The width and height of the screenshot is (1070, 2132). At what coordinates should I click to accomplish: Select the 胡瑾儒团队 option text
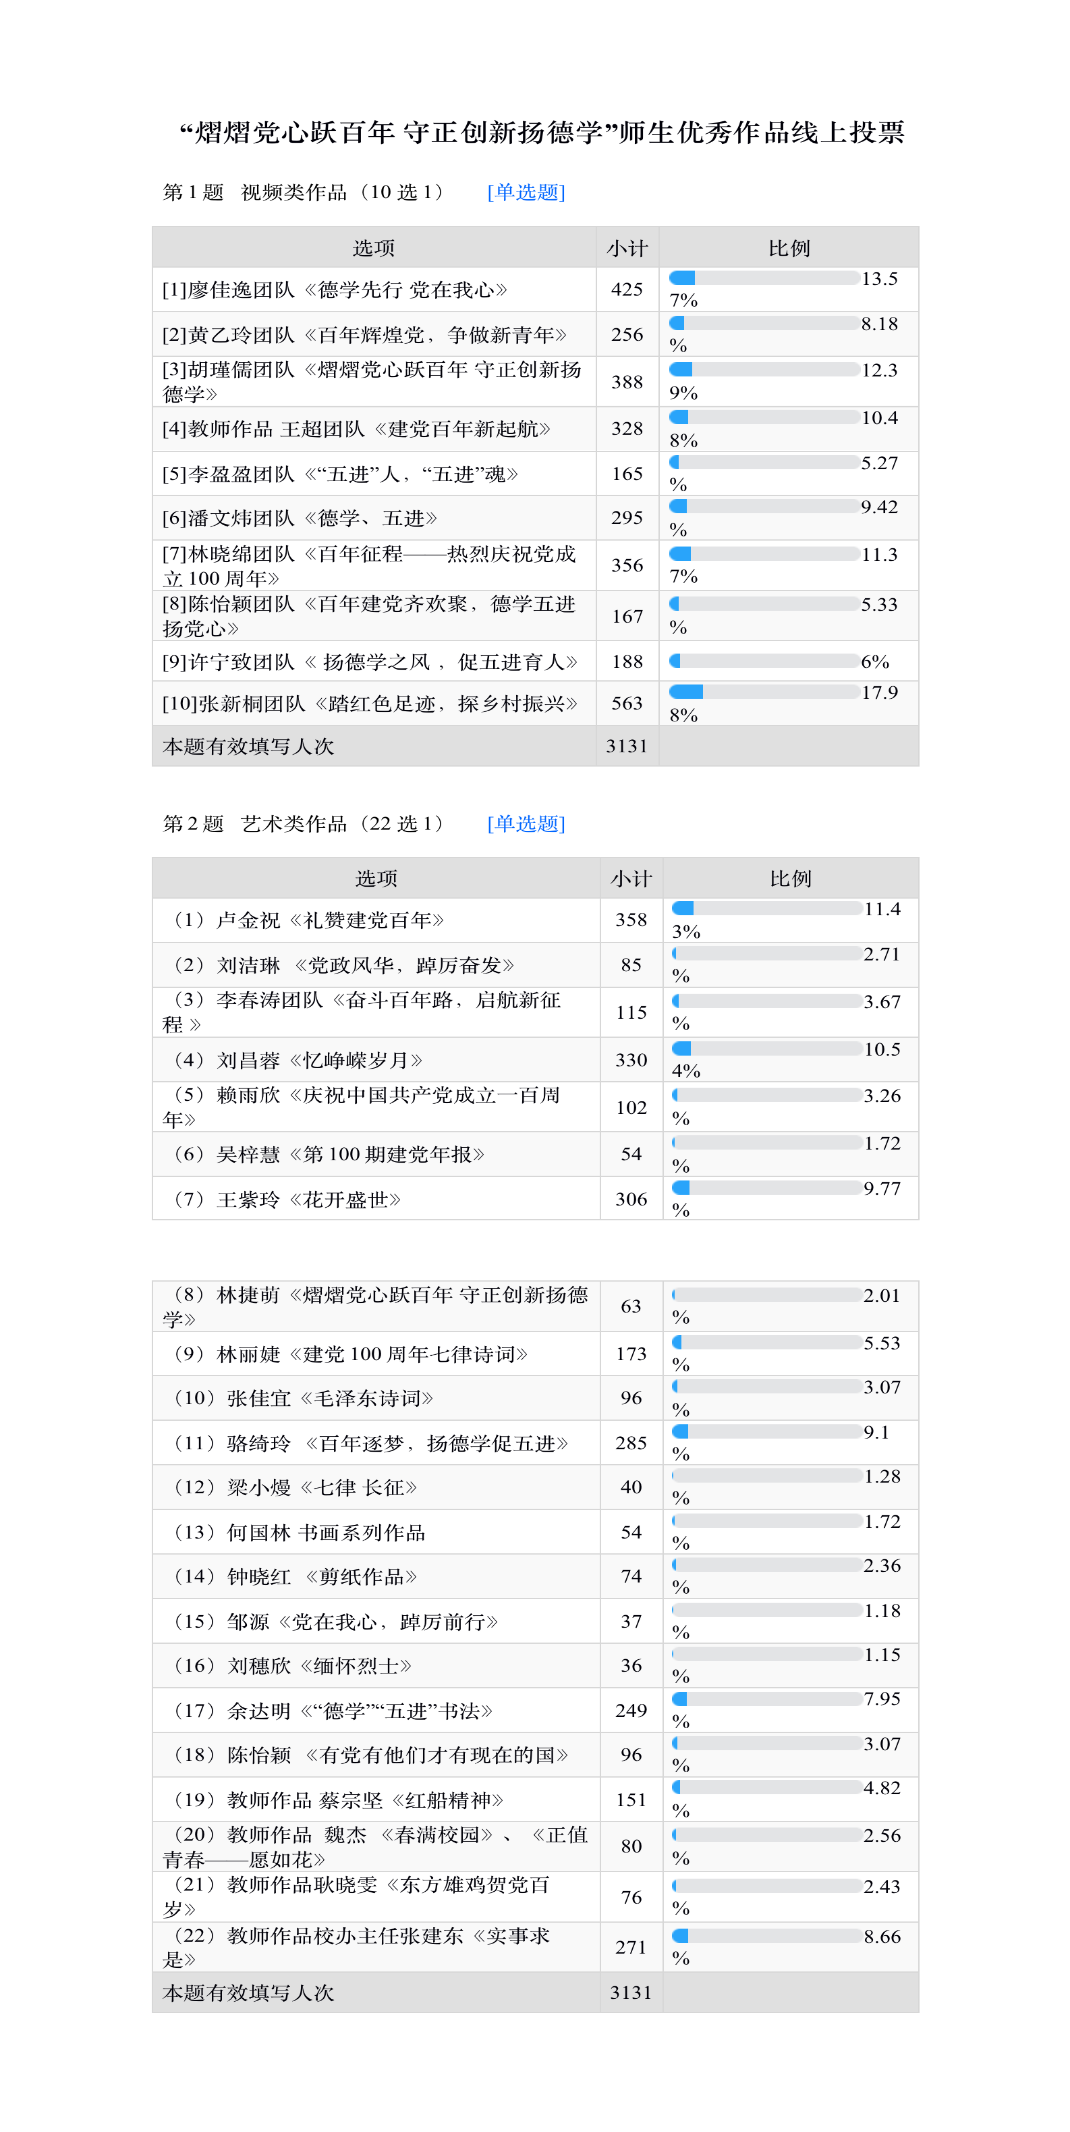coord(372,382)
